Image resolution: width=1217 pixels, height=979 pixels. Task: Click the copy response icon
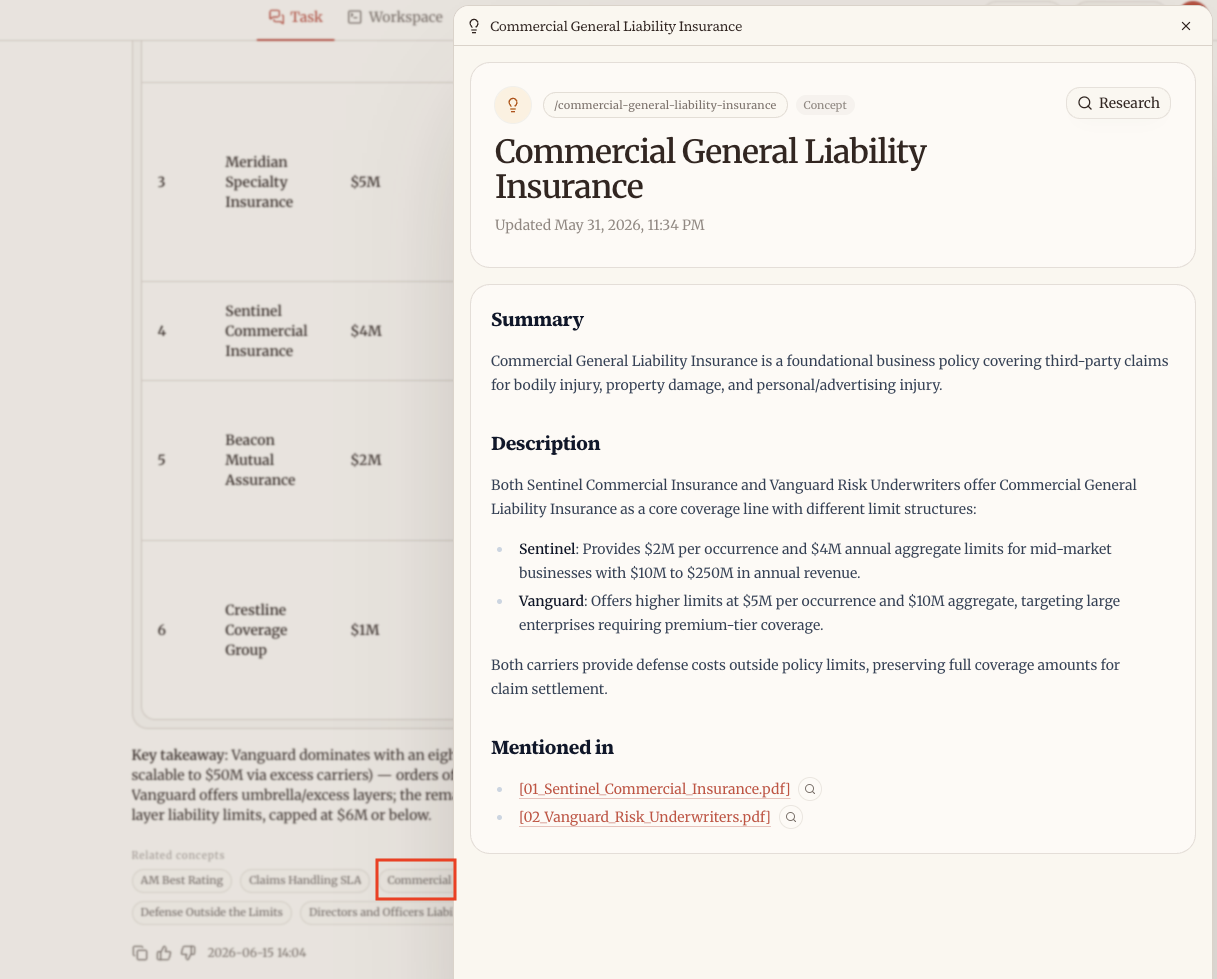140,953
